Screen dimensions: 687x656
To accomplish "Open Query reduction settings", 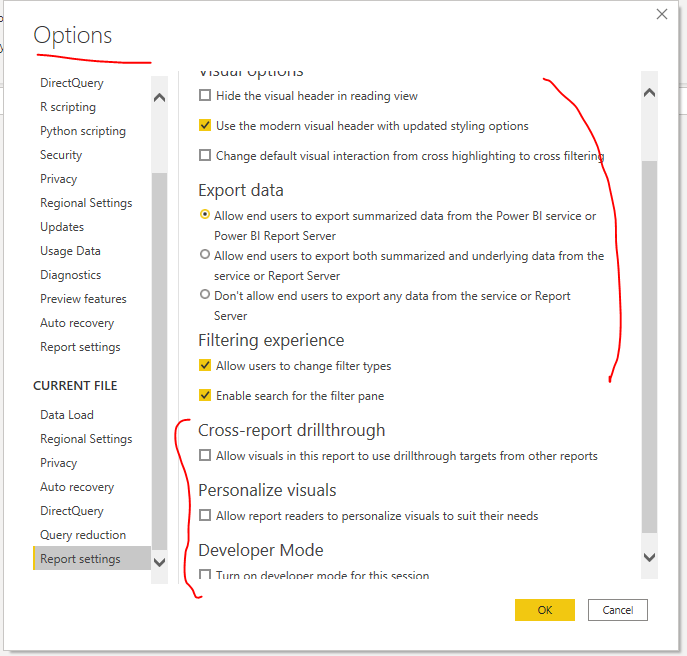I will pyautogui.click(x=83, y=535).
